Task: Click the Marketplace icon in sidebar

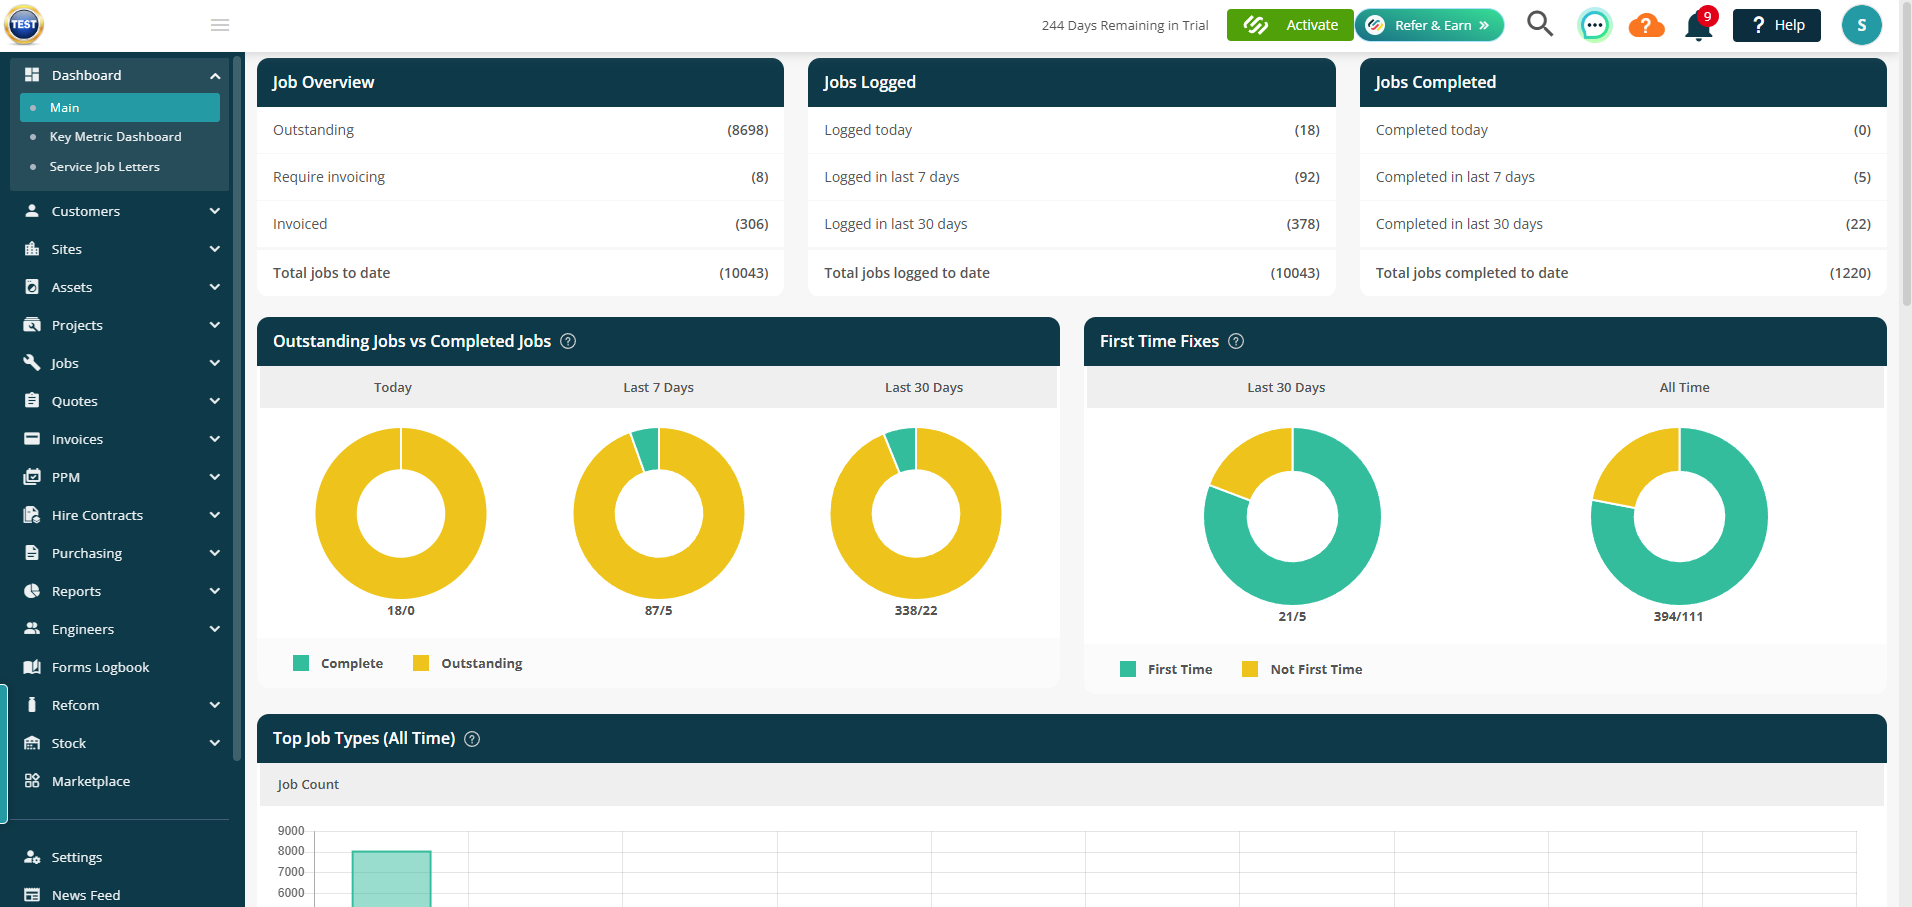Action: point(32,781)
